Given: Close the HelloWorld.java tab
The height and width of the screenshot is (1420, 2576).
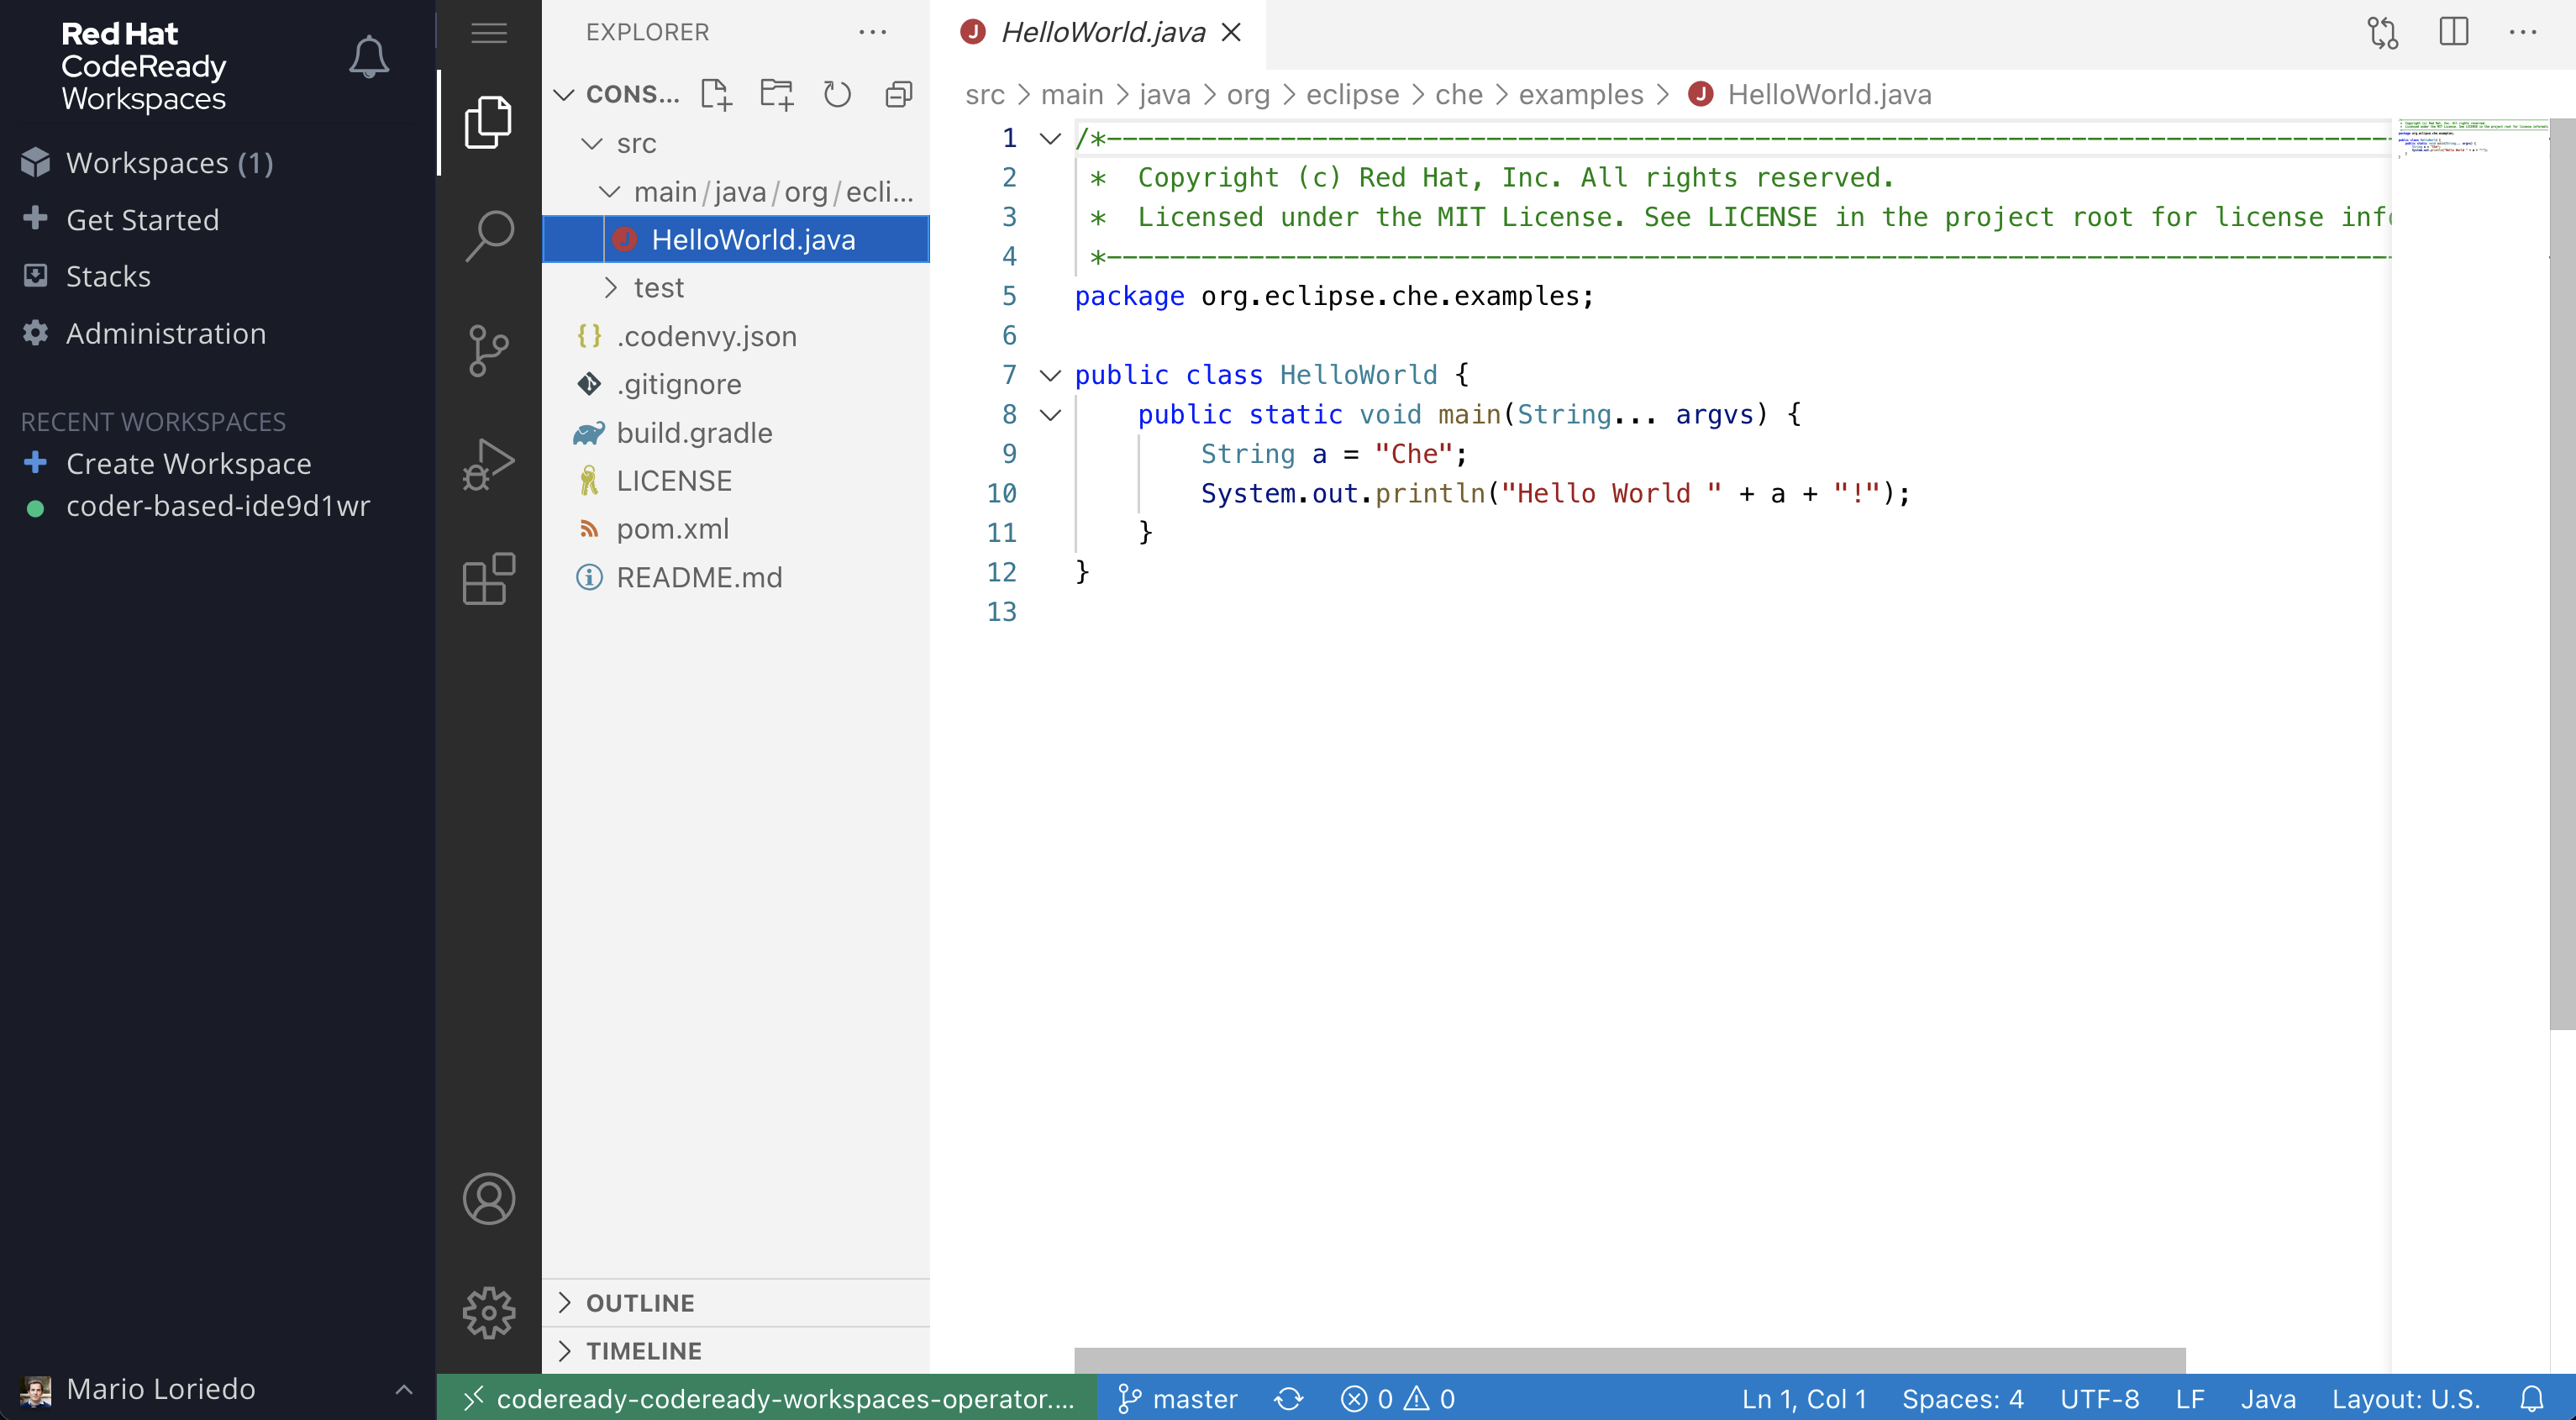Looking at the screenshot, I should point(1231,32).
